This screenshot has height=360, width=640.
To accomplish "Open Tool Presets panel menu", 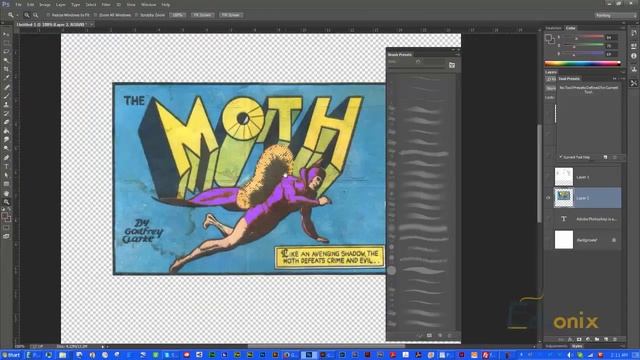I will click(x=621, y=78).
